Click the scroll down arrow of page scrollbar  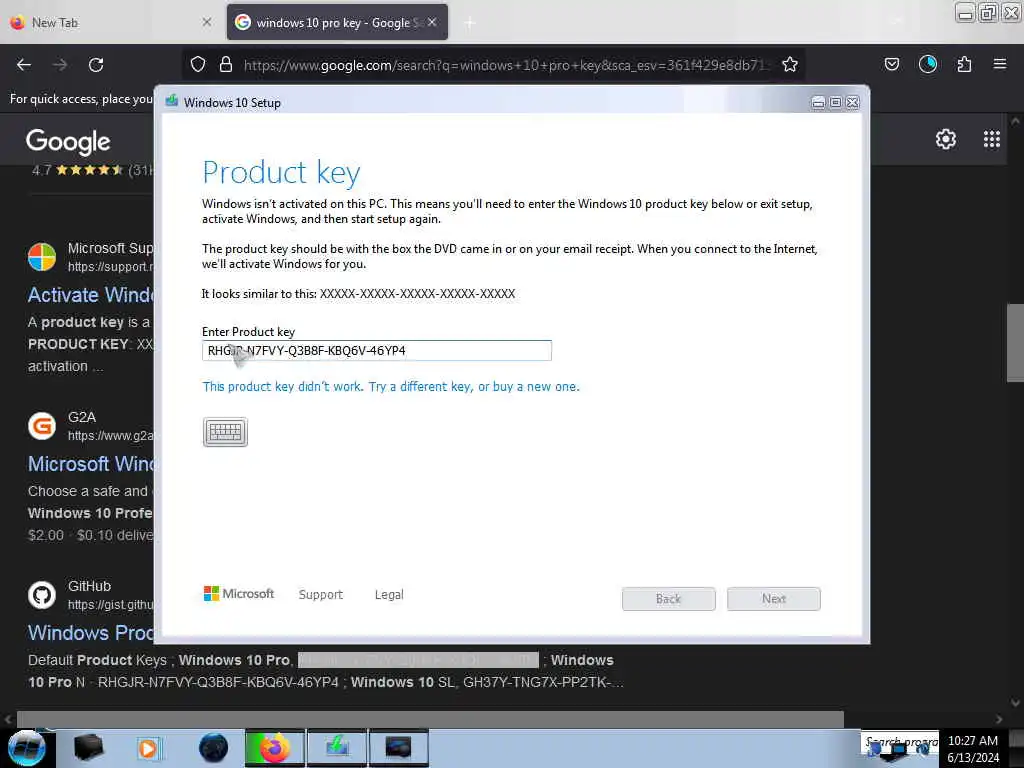click(x=1015, y=703)
